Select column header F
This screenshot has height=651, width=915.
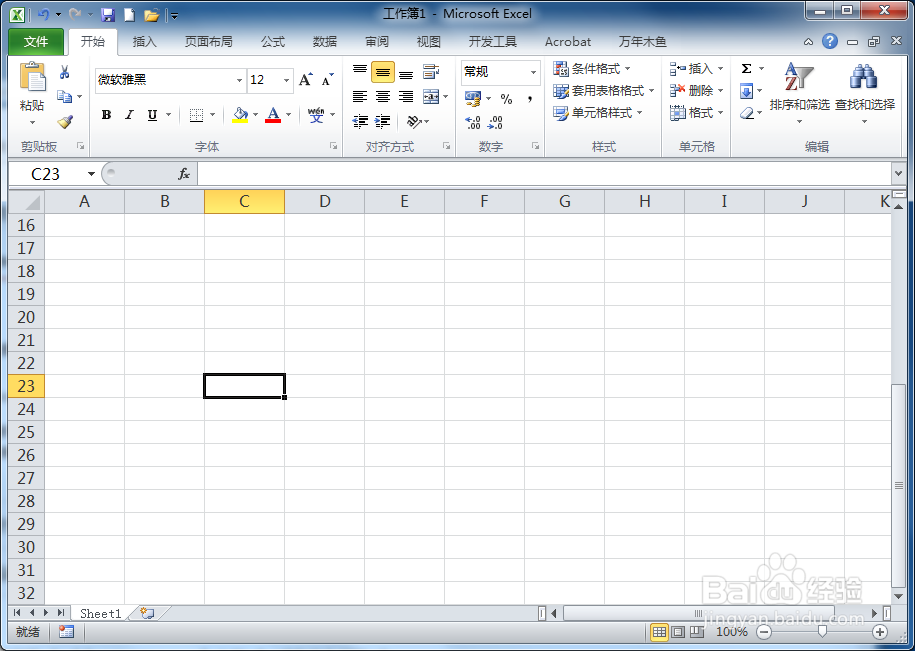484,202
